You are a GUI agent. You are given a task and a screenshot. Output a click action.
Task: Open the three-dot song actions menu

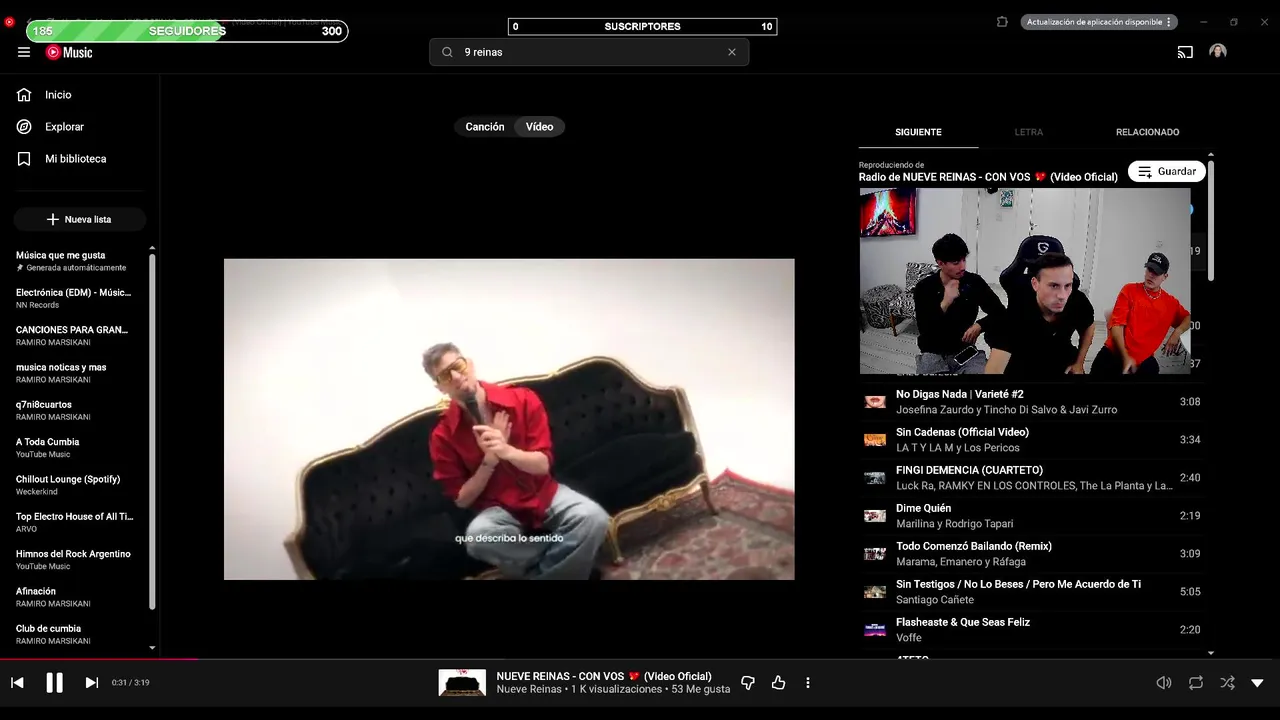click(x=807, y=683)
